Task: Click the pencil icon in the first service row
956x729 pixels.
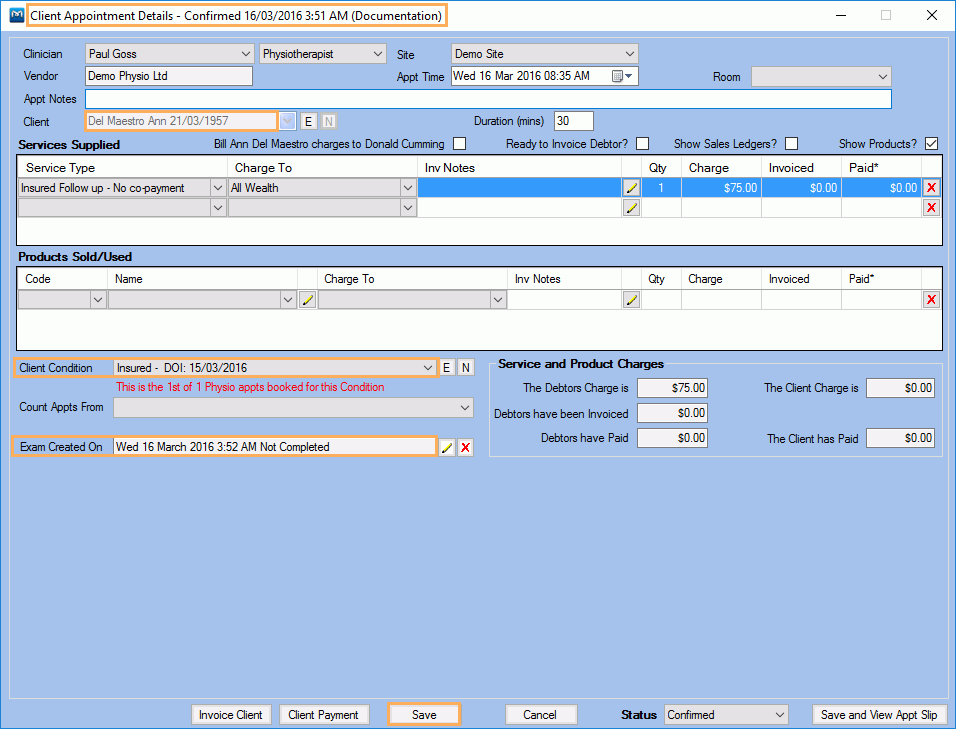Action: click(x=631, y=188)
